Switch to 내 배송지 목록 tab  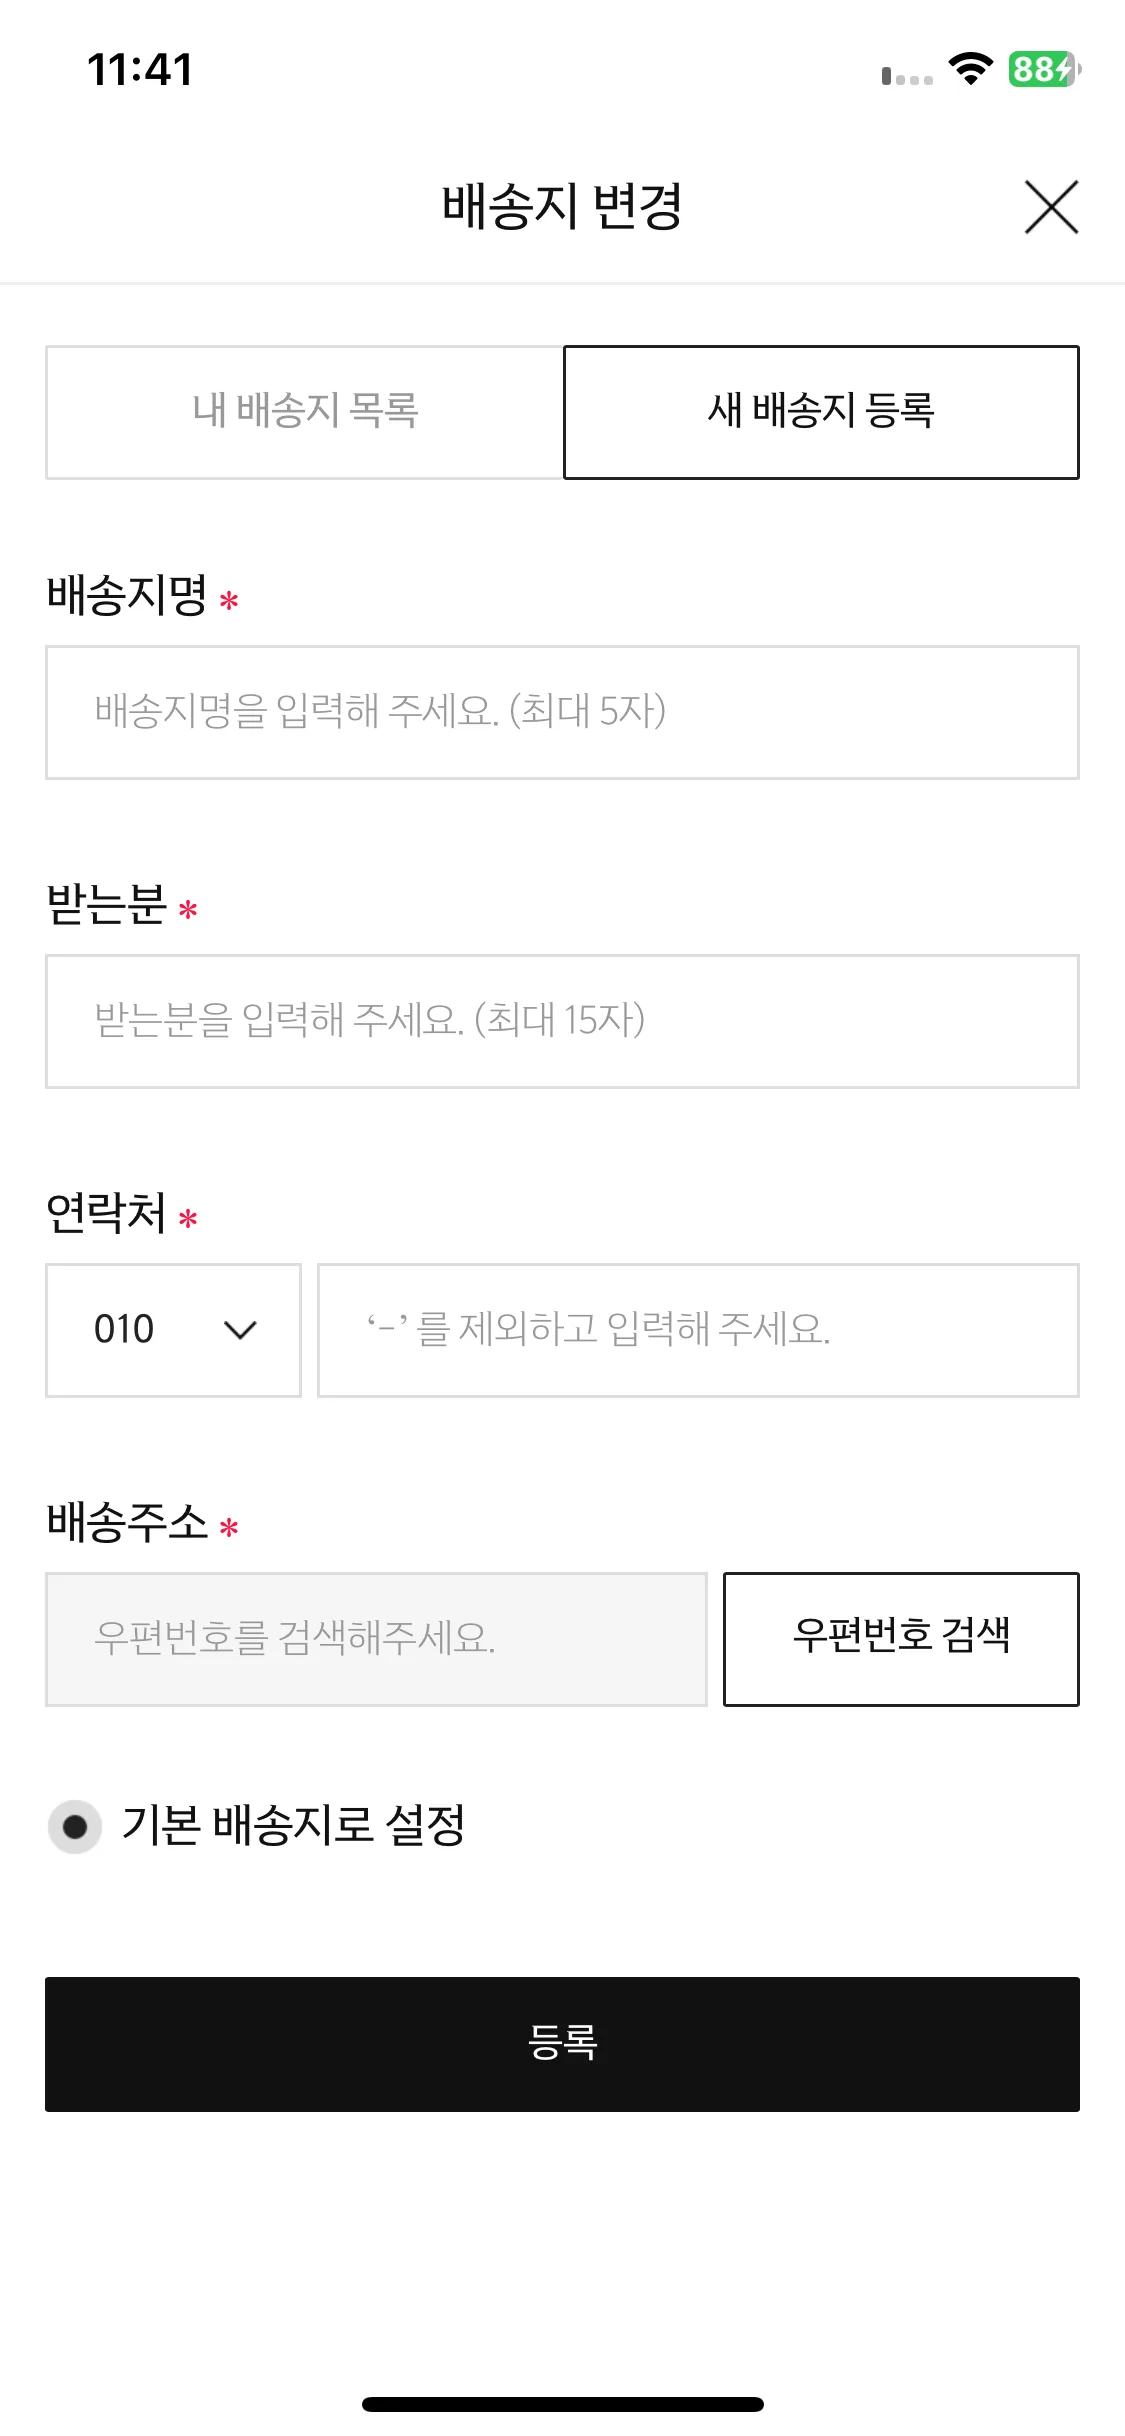point(305,412)
